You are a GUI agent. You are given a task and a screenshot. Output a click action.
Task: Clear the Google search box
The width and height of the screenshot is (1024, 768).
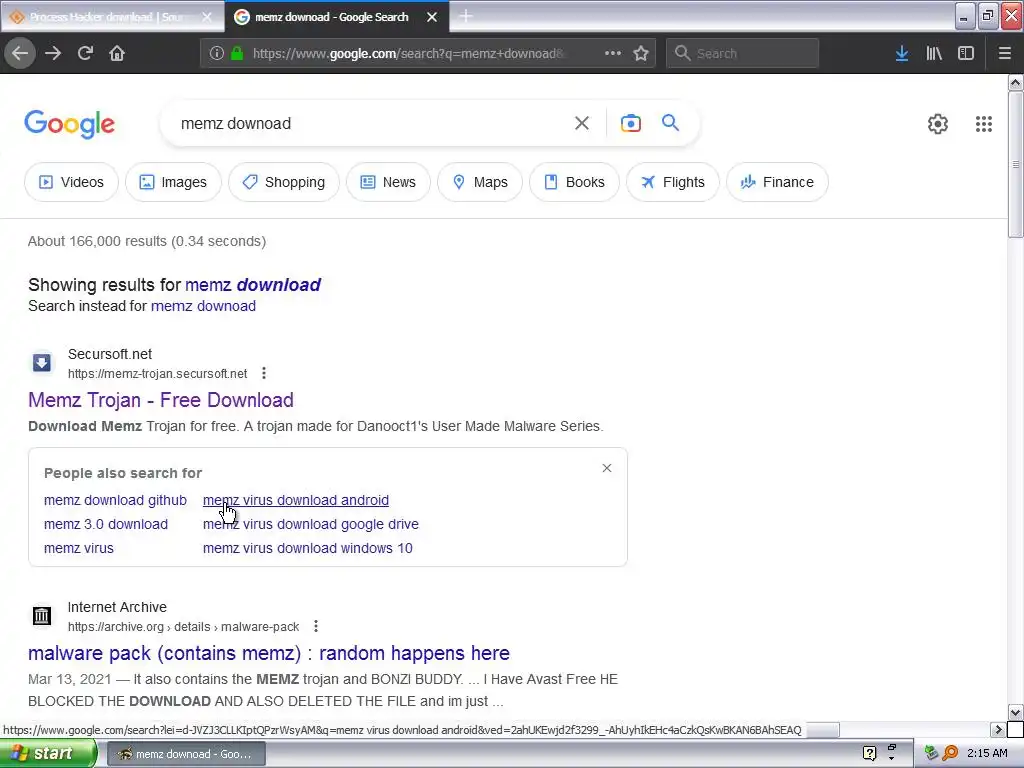click(x=581, y=123)
